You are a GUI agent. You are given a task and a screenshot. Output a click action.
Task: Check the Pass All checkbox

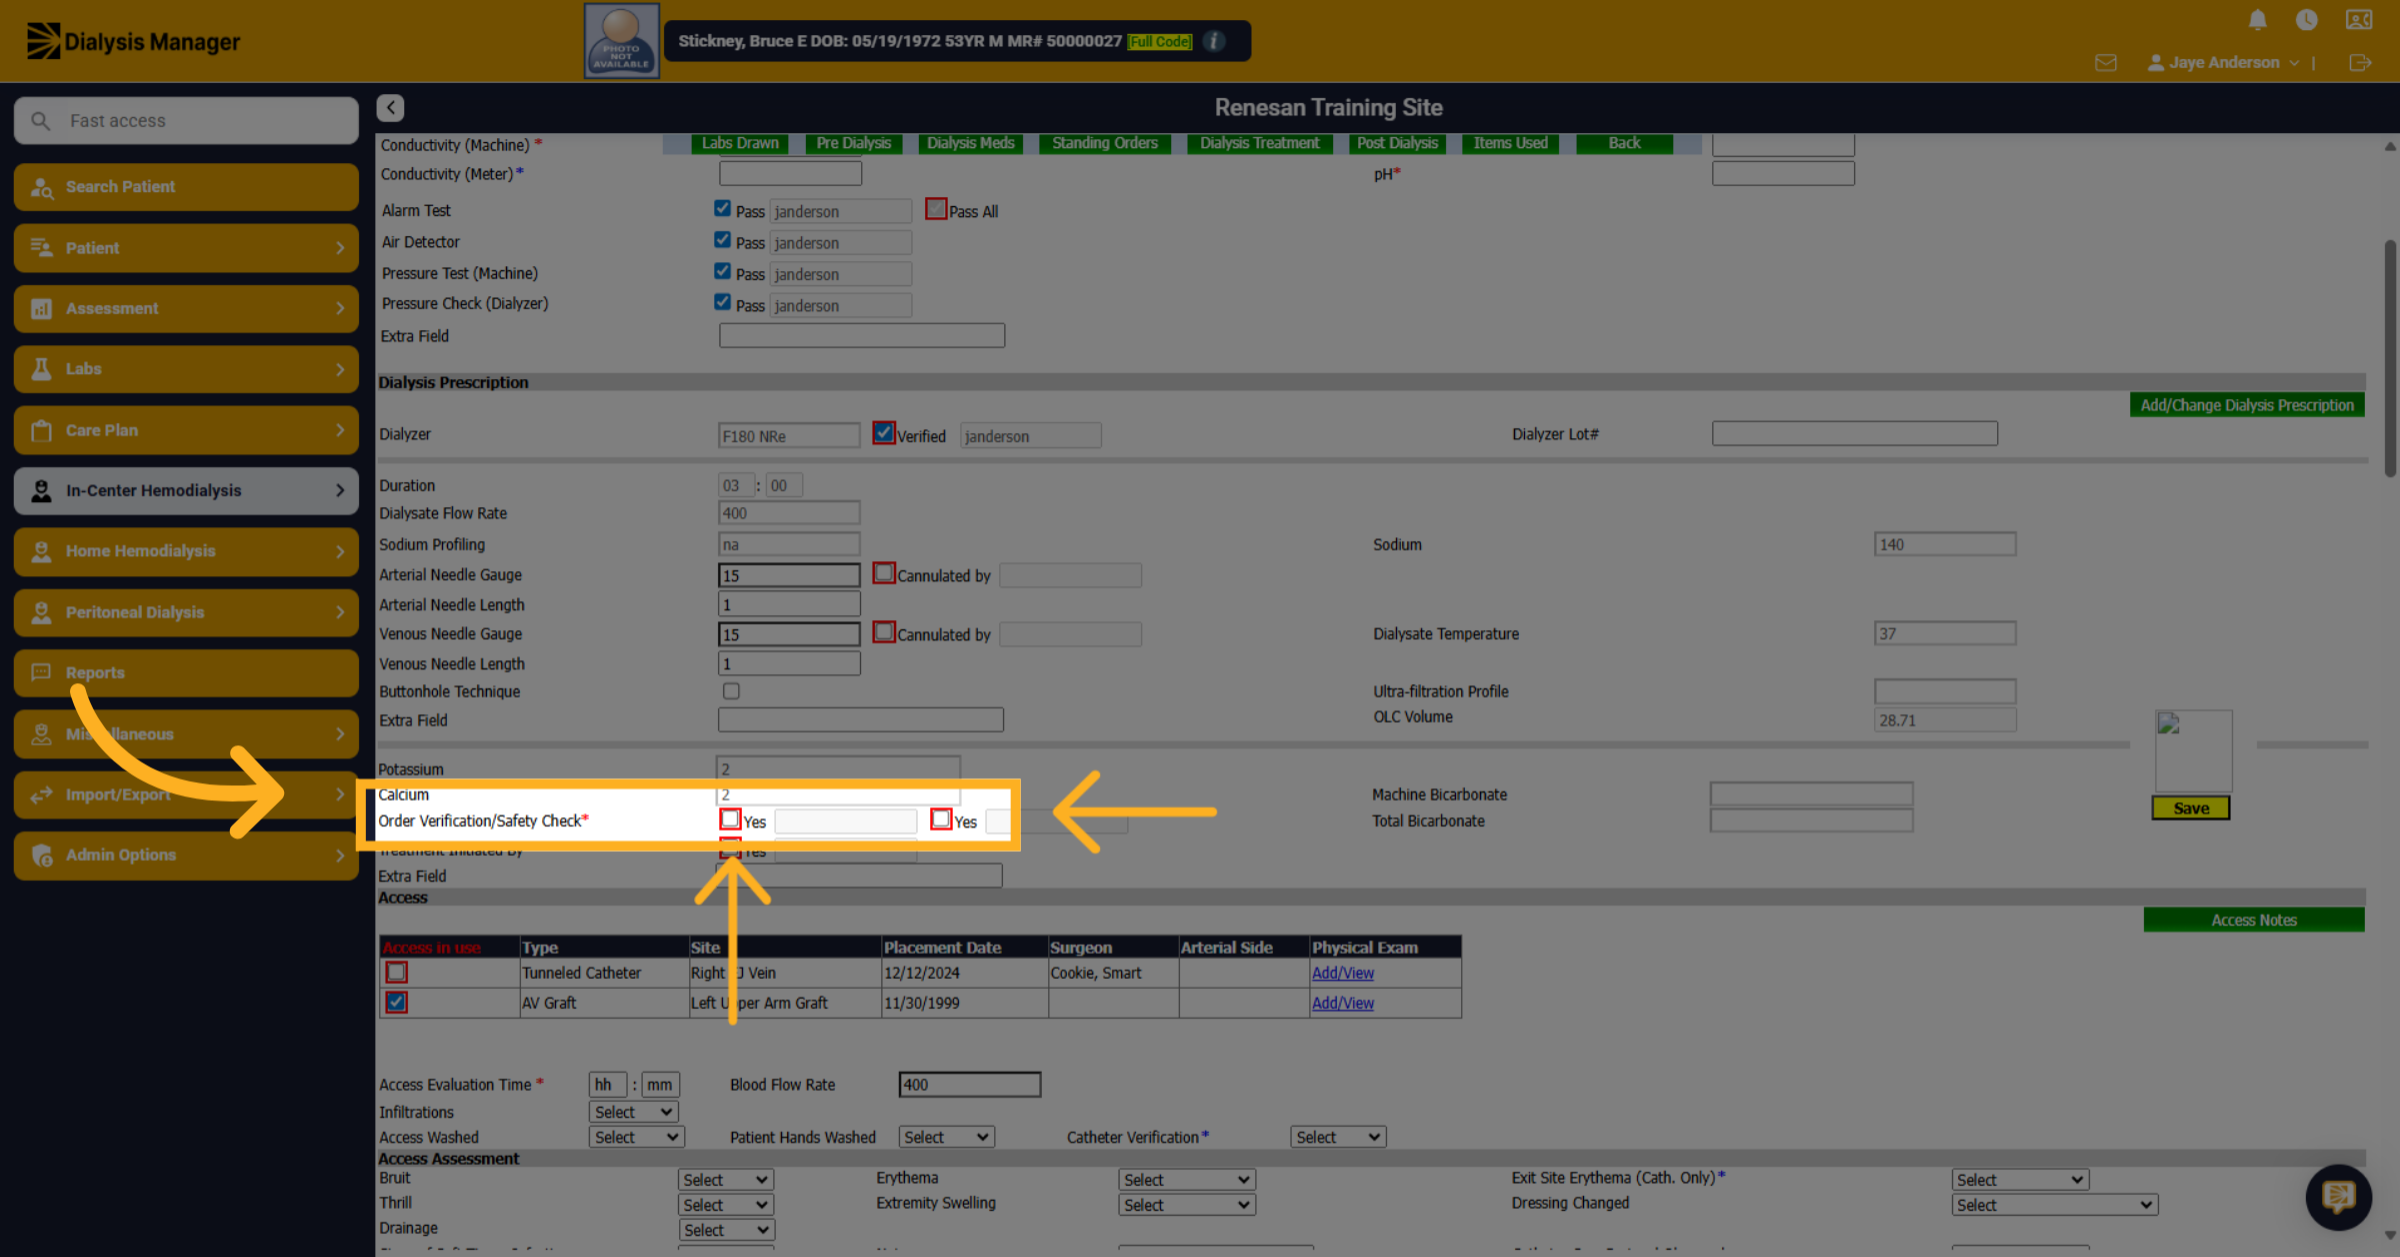(936, 209)
